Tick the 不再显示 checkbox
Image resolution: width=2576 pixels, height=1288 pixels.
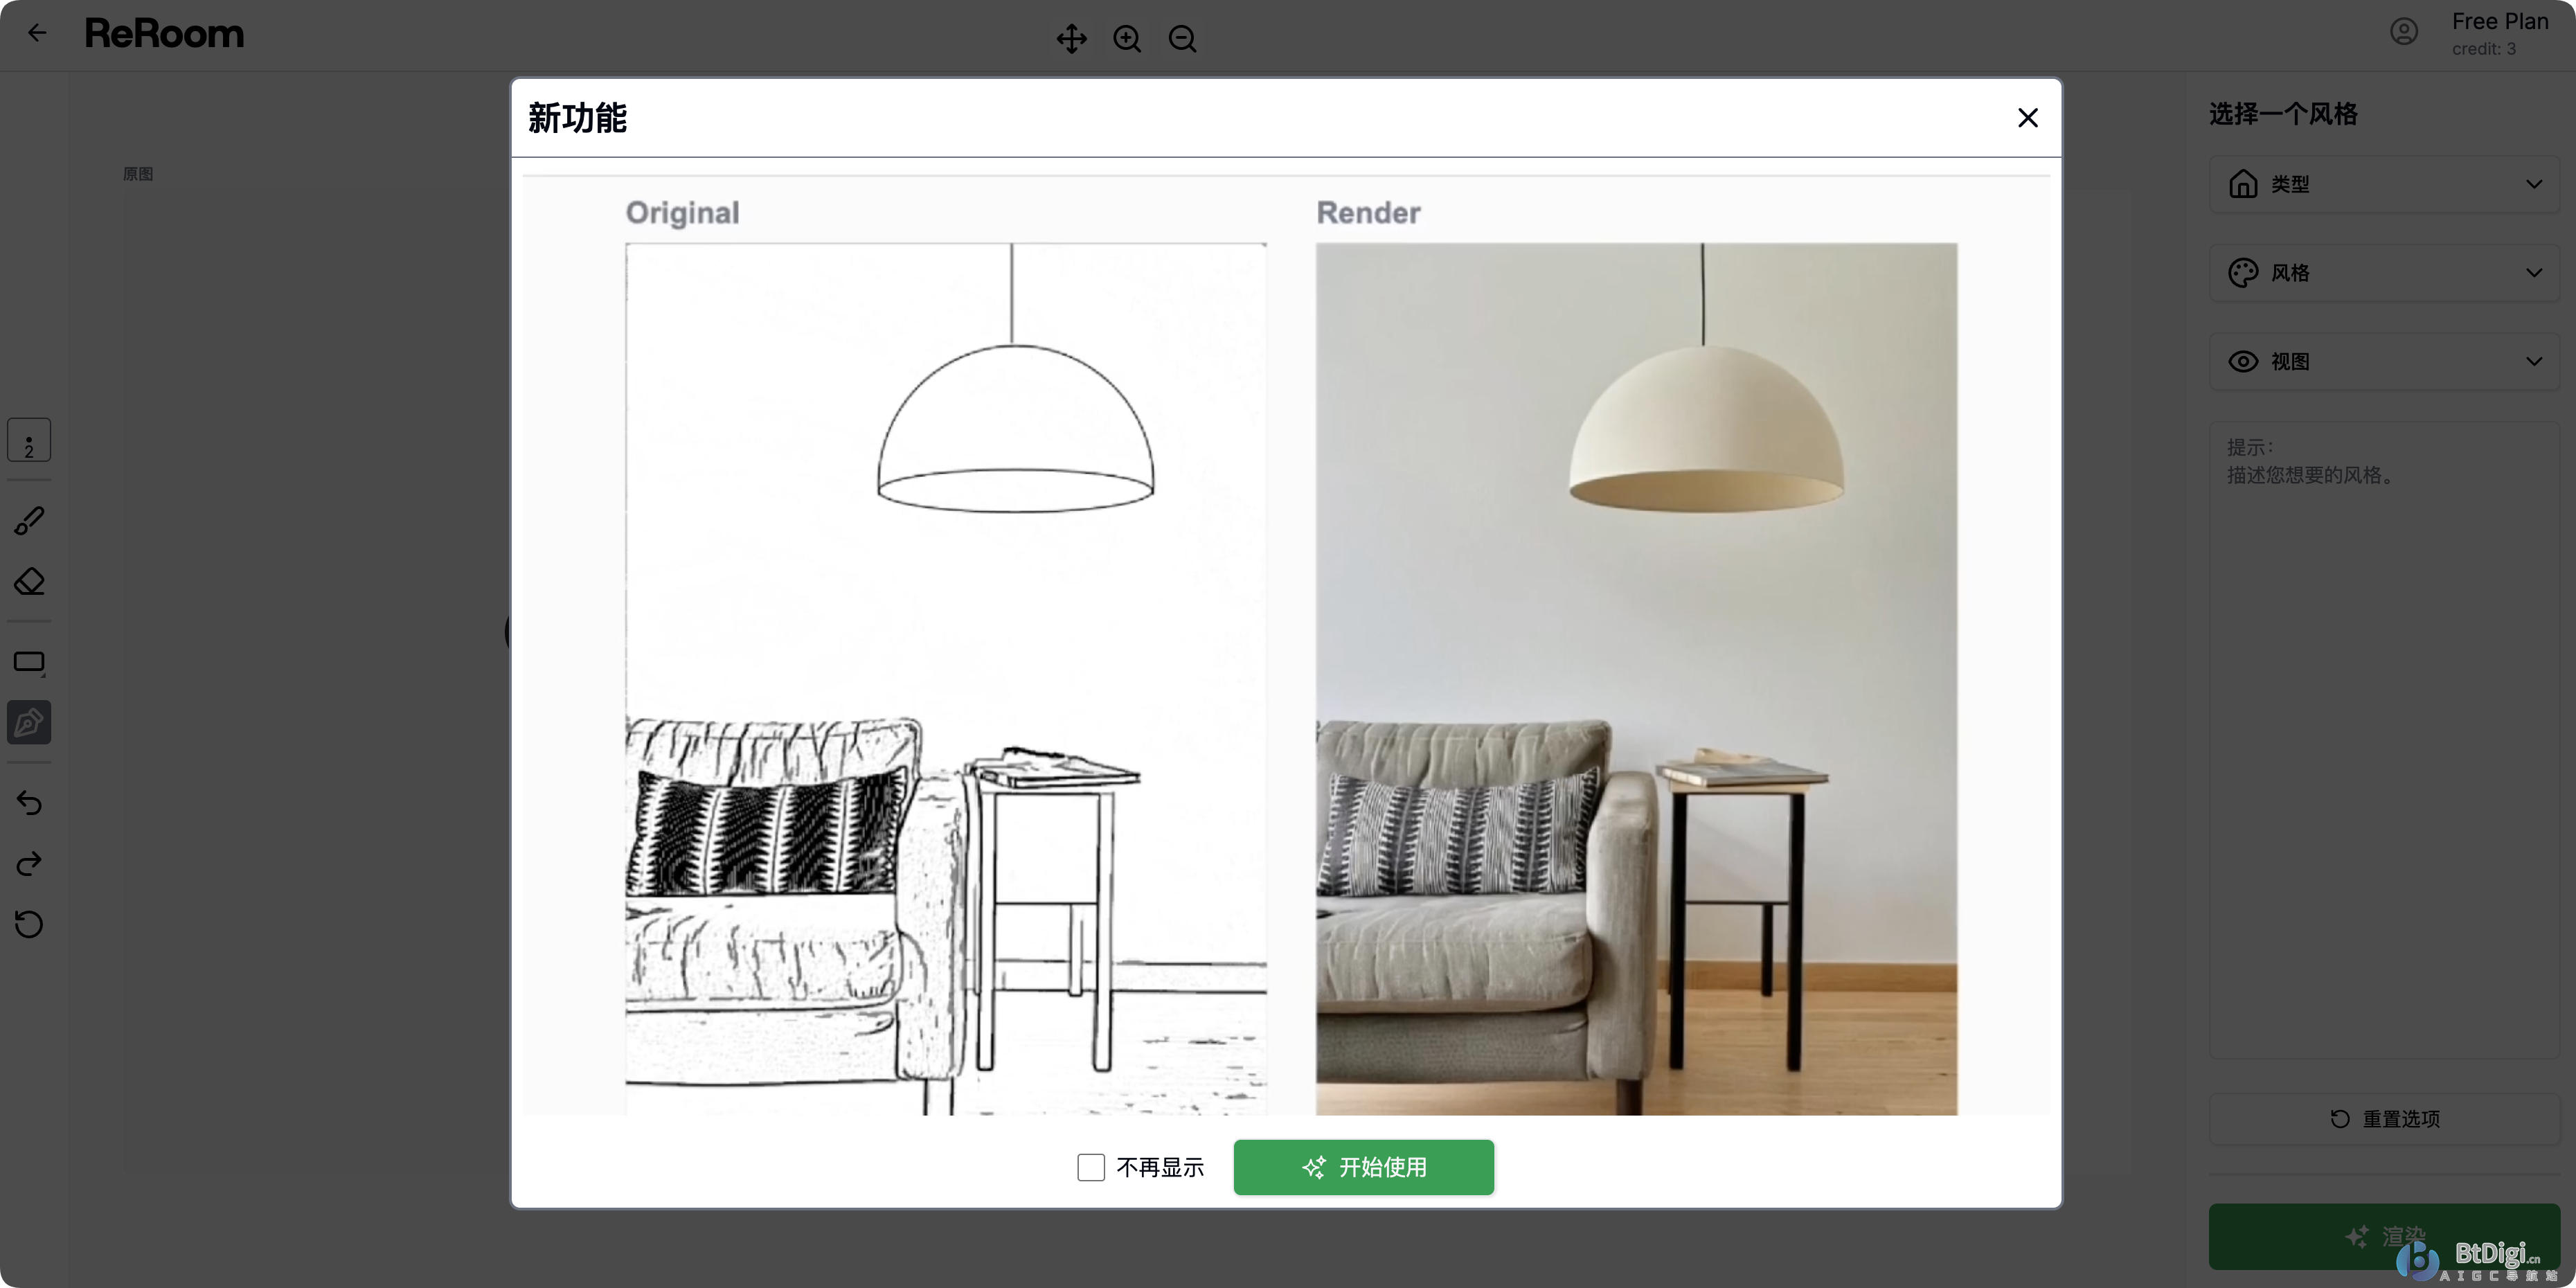pyautogui.click(x=1091, y=1167)
